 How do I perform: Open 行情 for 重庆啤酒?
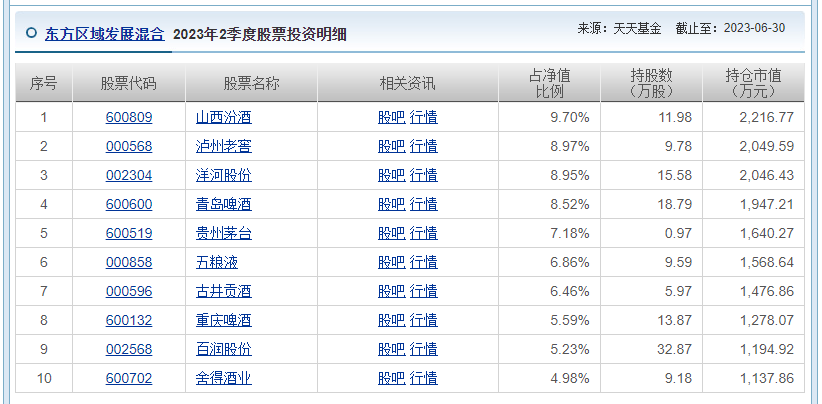[x=424, y=320]
